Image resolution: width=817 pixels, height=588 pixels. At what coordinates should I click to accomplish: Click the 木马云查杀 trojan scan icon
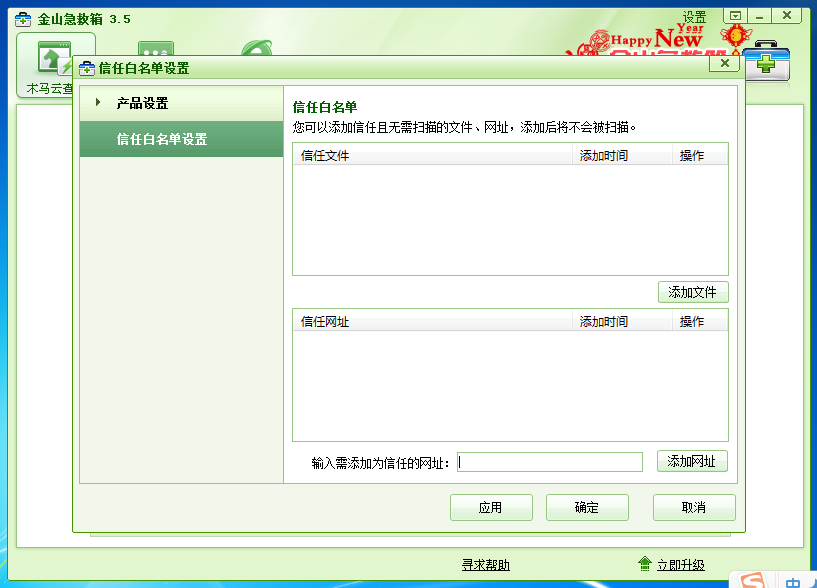[55, 60]
